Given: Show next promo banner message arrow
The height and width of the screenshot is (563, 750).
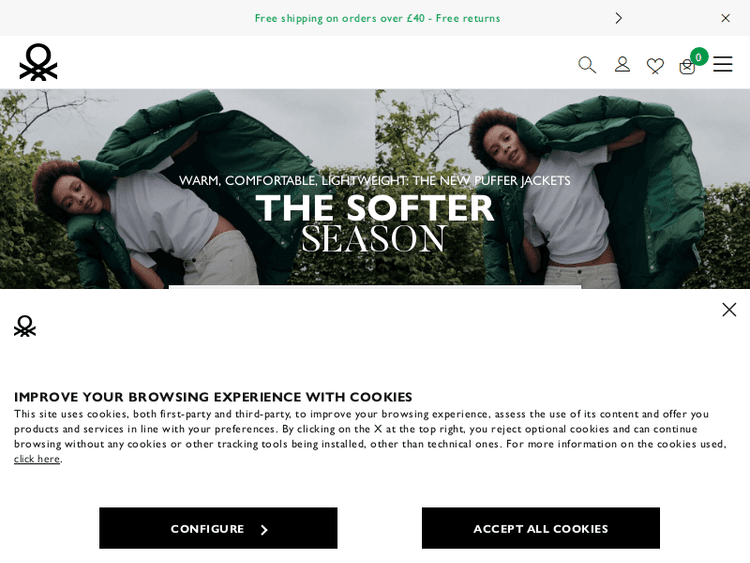Looking at the screenshot, I should pyautogui.click(x=618, y=18).
